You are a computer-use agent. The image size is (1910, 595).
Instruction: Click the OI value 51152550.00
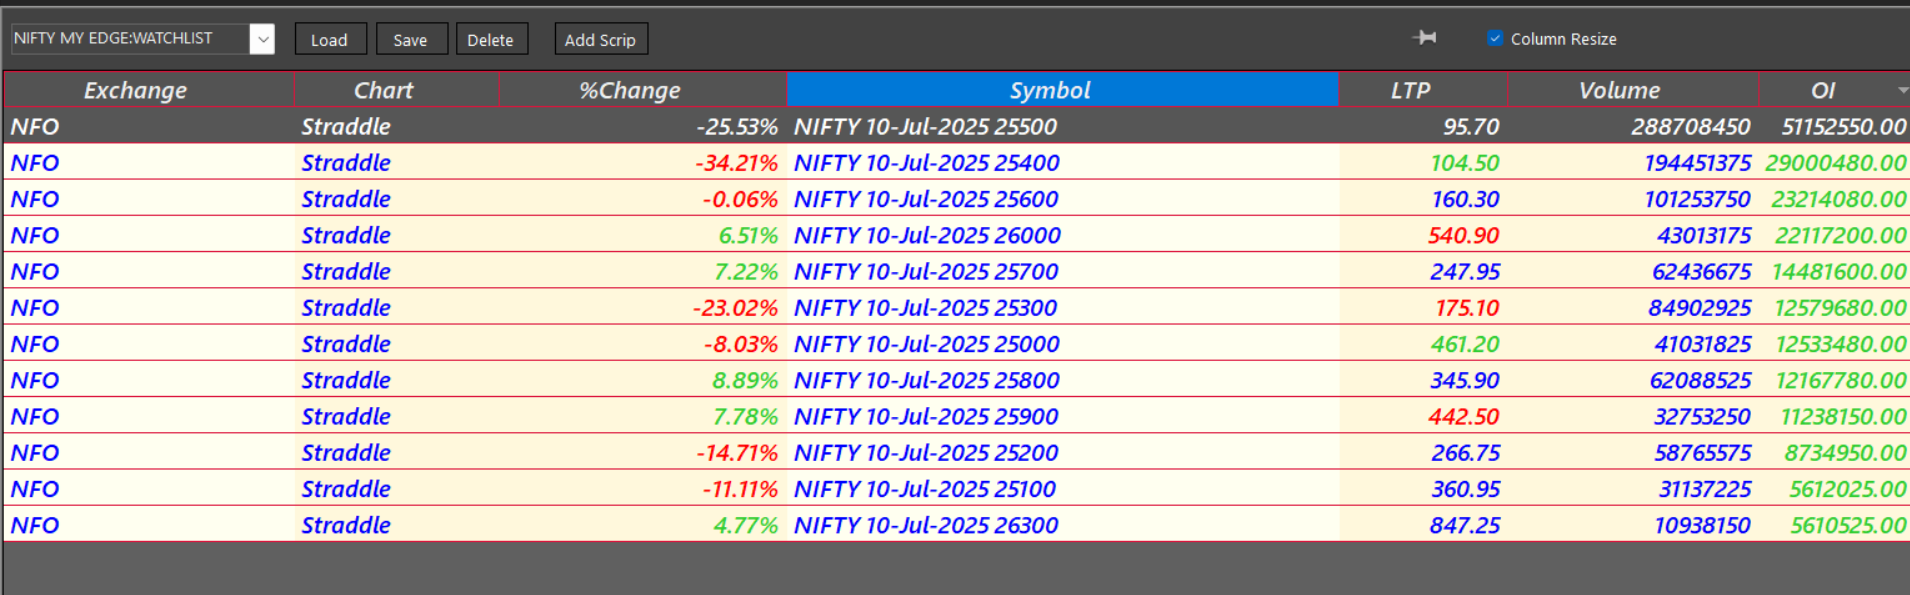(1844, 127)
